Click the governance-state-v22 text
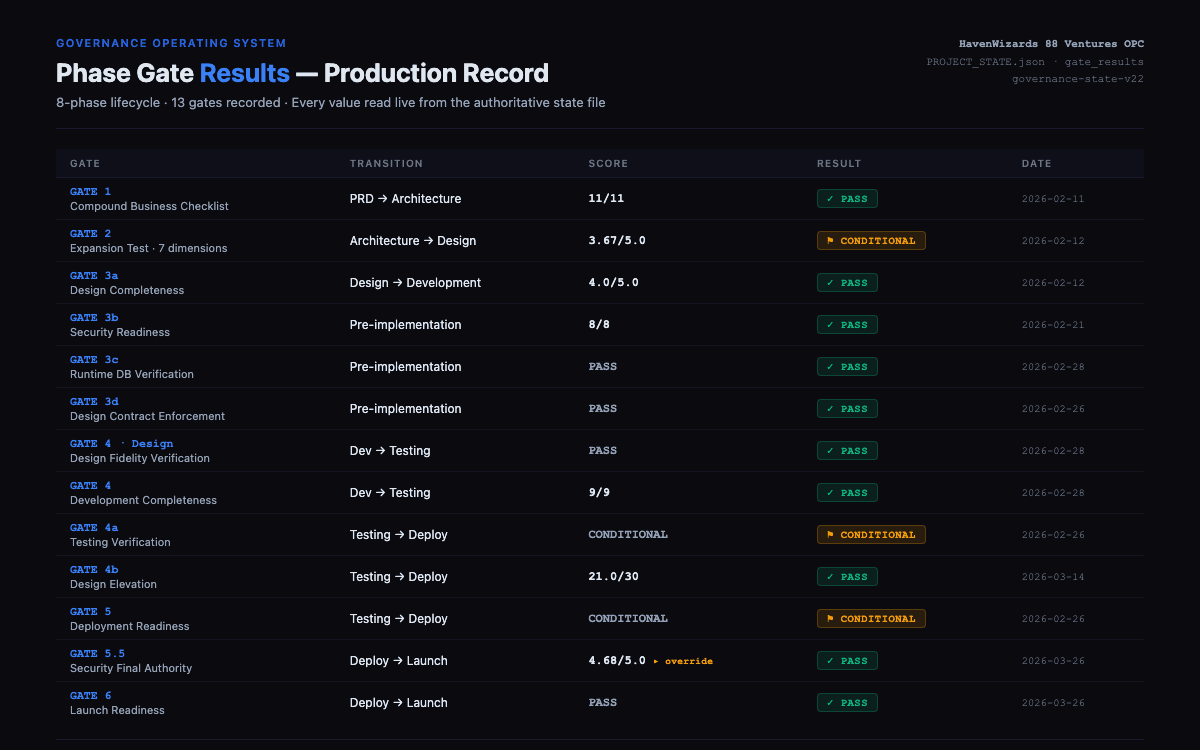The image size is (1200, 750). [1078, 79]
